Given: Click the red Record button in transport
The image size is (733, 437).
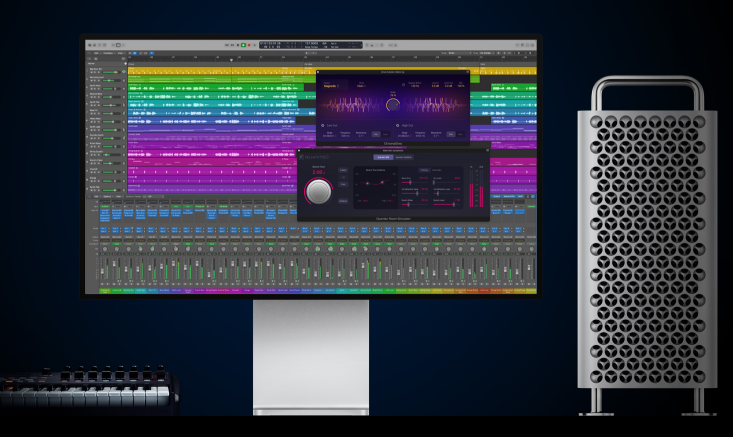Looking at the screenshot, I should (249, 45).
